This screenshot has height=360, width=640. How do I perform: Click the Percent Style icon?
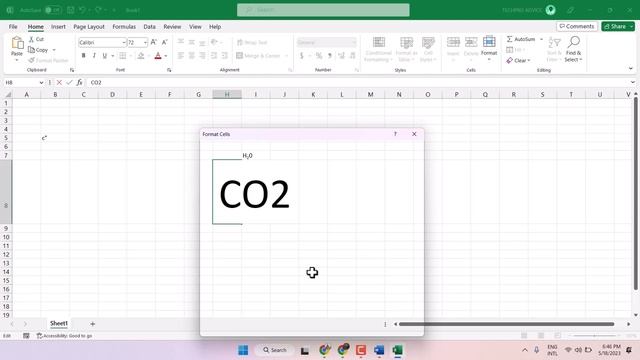pyautogui.click(x=319, y=56)
